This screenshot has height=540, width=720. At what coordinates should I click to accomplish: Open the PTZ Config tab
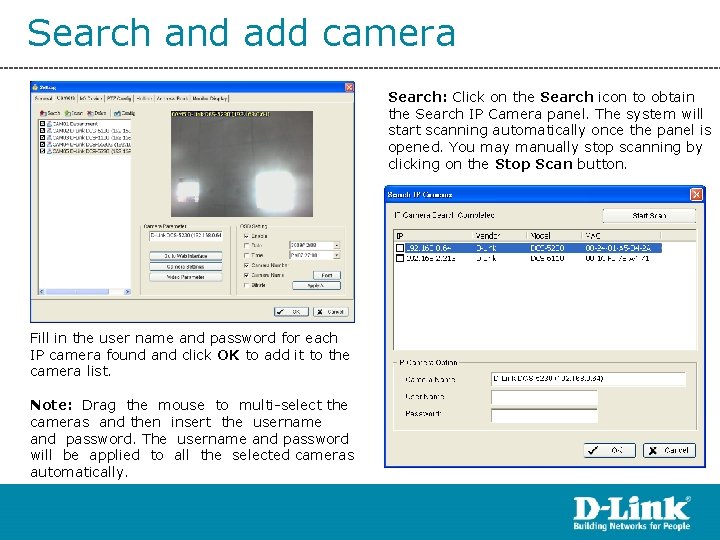tap(118, 98)
